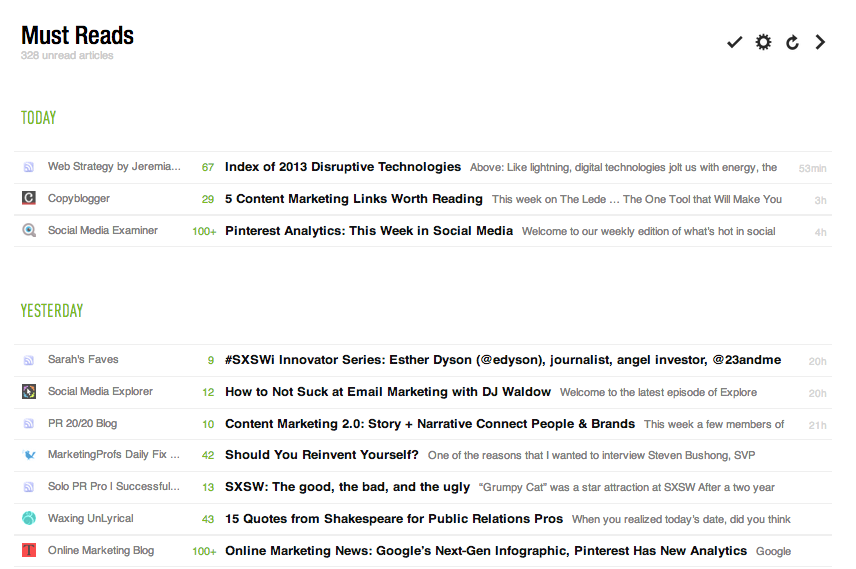Click the Solo PR Pro RSS icon
Screen dimensions: 856x569
29,487
